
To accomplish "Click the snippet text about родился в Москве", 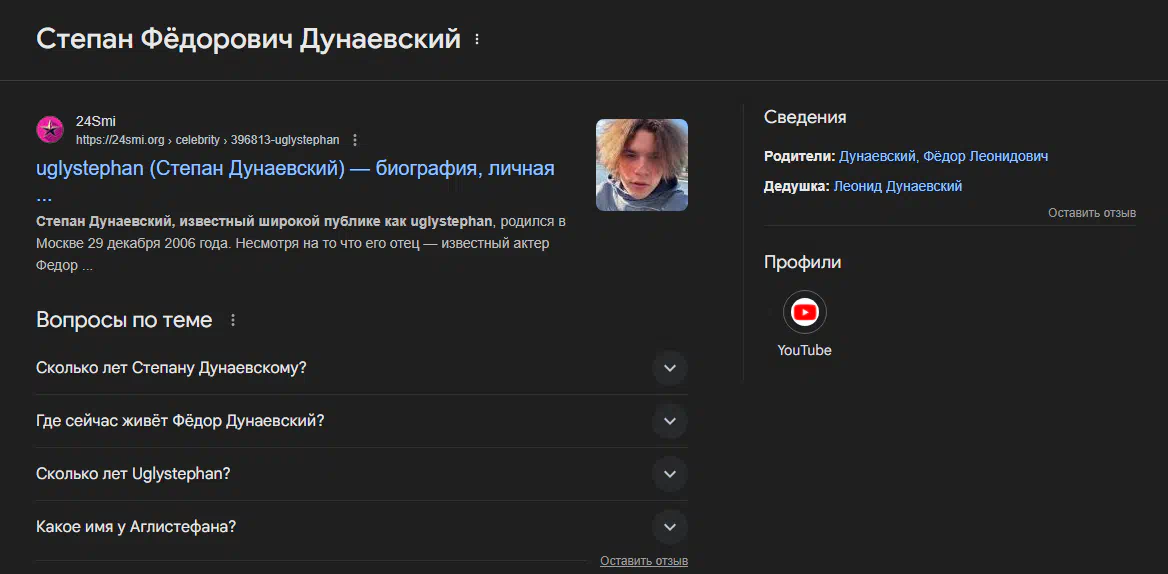I will point(301,243).
